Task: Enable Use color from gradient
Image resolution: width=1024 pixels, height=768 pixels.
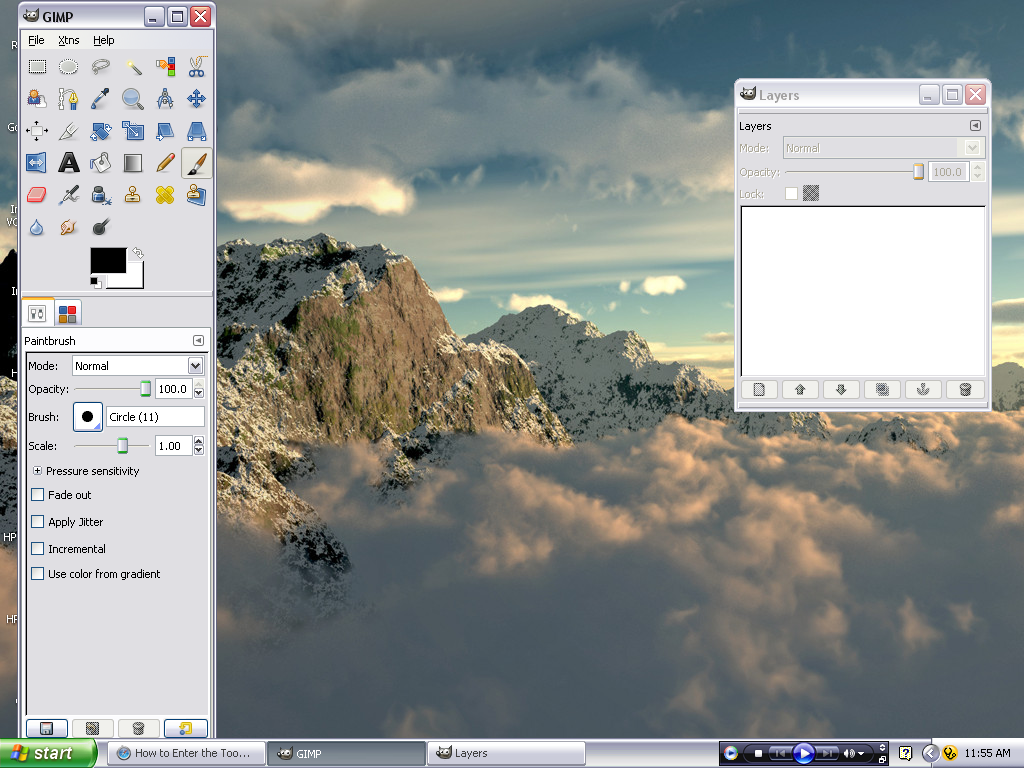Action: [38, 574]
